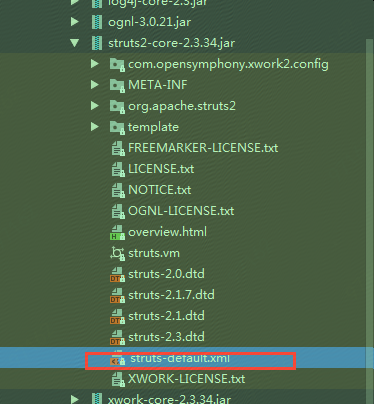Screen dimensions: 374x404
Task: Click the overview.html HTML file icon
Action: (117, 232)
